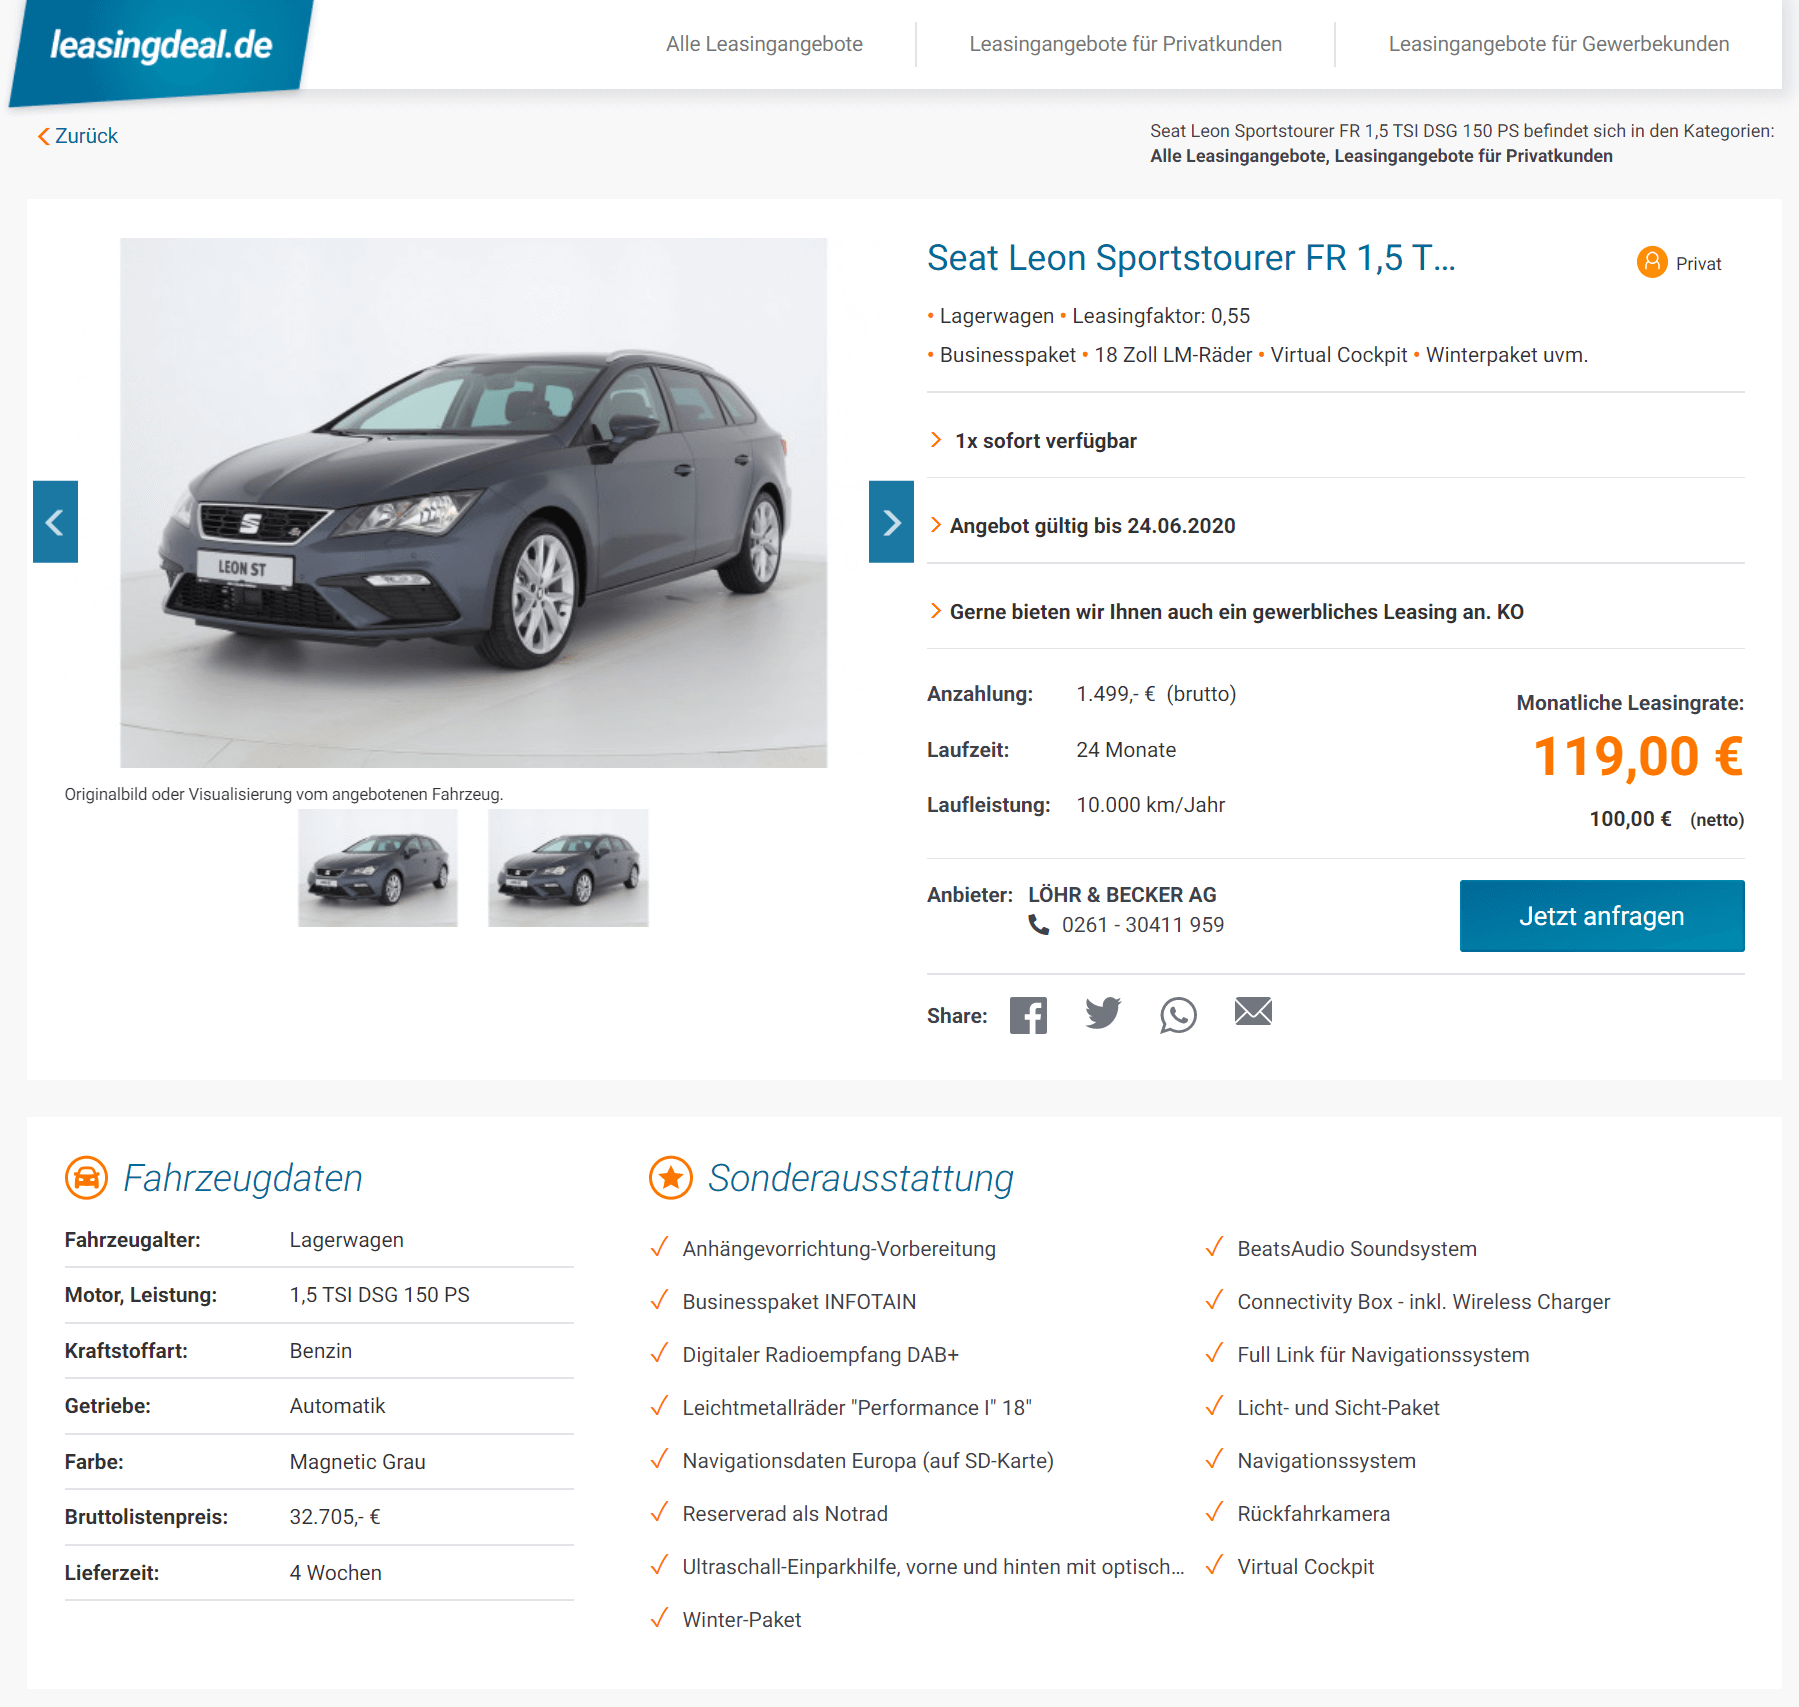Show previous car image with left arrow
1799x1707 pixels.
55,522
